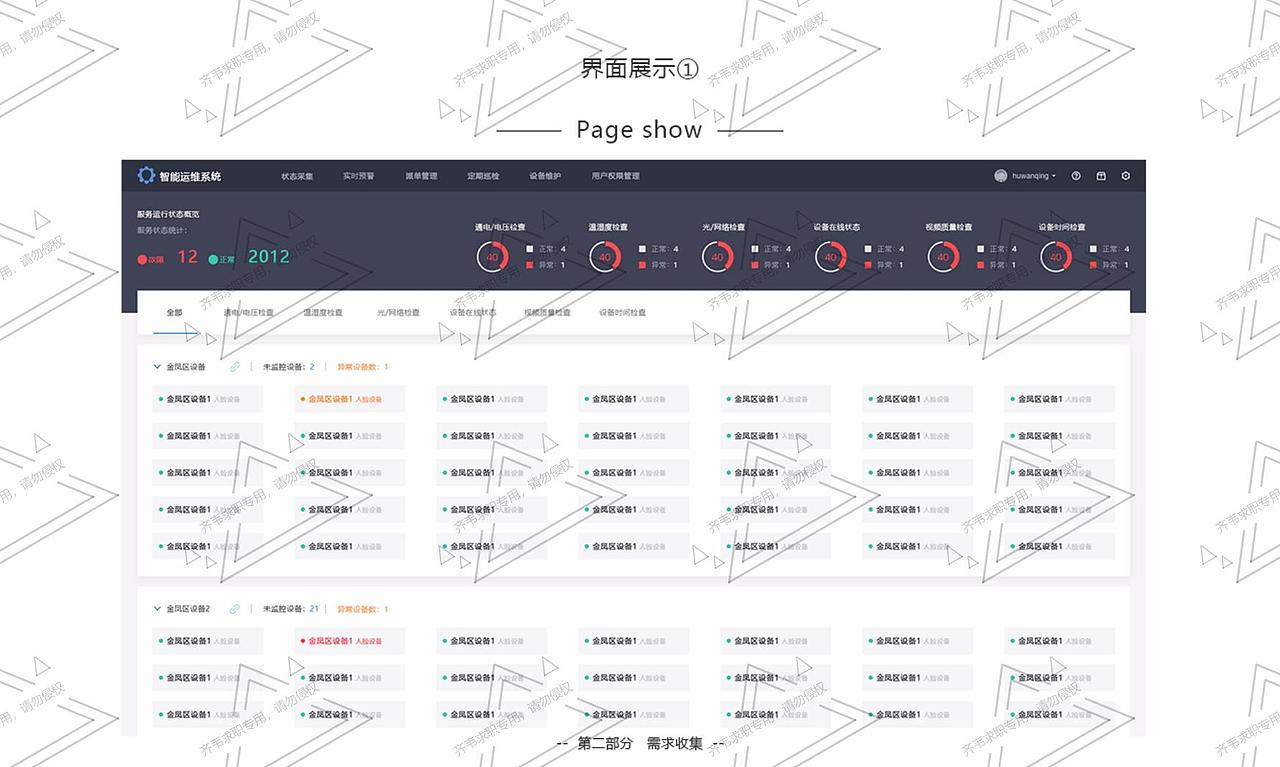The height and width of the screenshot is (767, 1280).
Task: Open the 用户权限管理 menu
Action: click(615, 176)
